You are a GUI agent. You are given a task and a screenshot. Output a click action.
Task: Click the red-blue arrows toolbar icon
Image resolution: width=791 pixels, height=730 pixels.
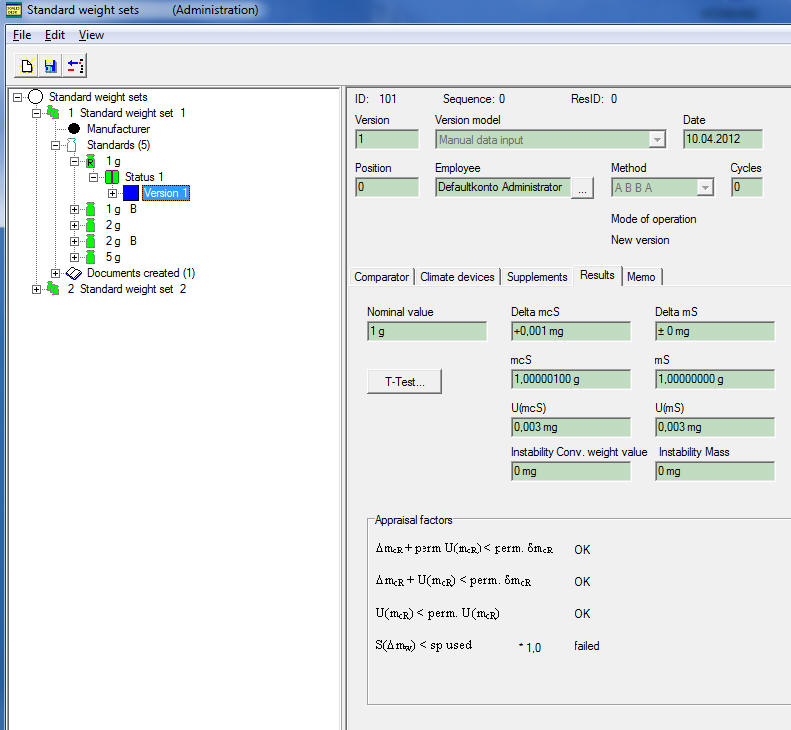(x=74, y=66)
